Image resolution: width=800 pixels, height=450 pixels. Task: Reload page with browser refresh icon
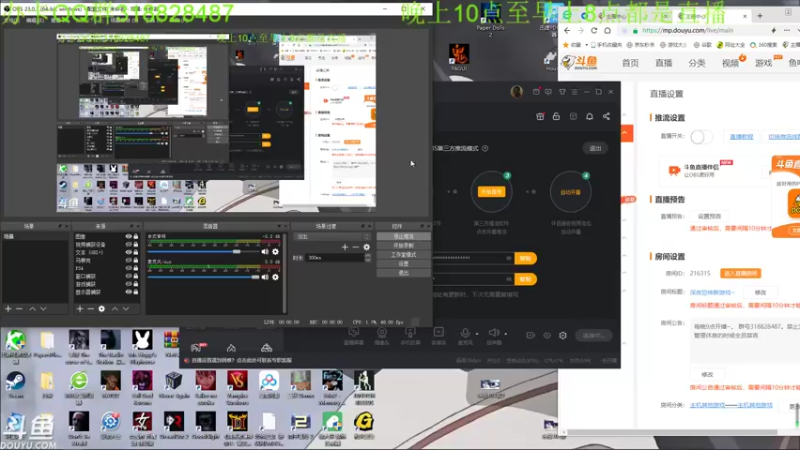tap(594, 30)
